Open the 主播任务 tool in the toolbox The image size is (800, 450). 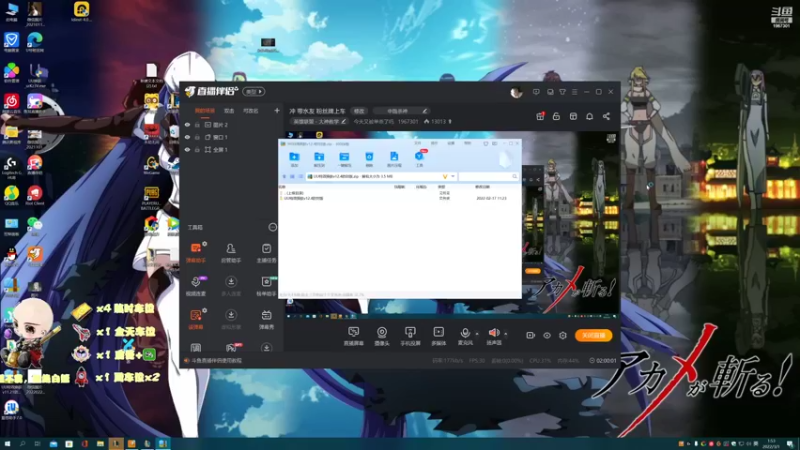pyautogui.click(x=266, y=253)
